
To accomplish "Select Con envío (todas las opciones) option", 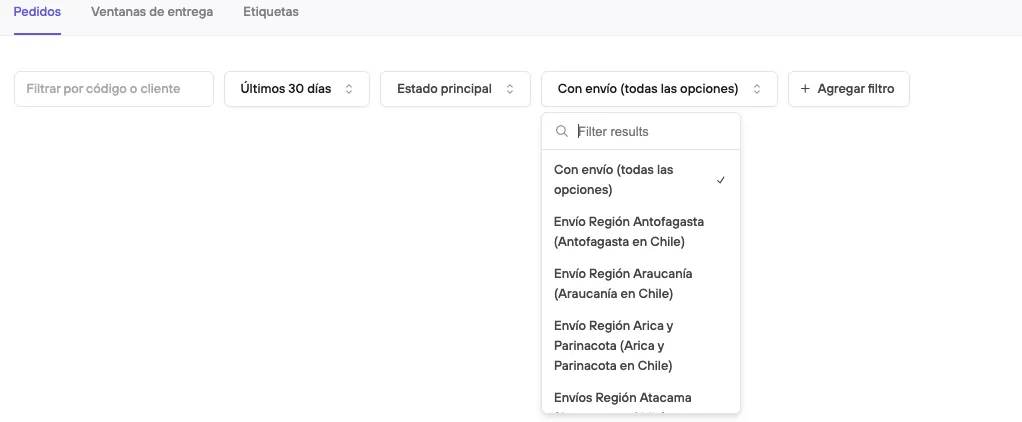I will tap(641, 179).
